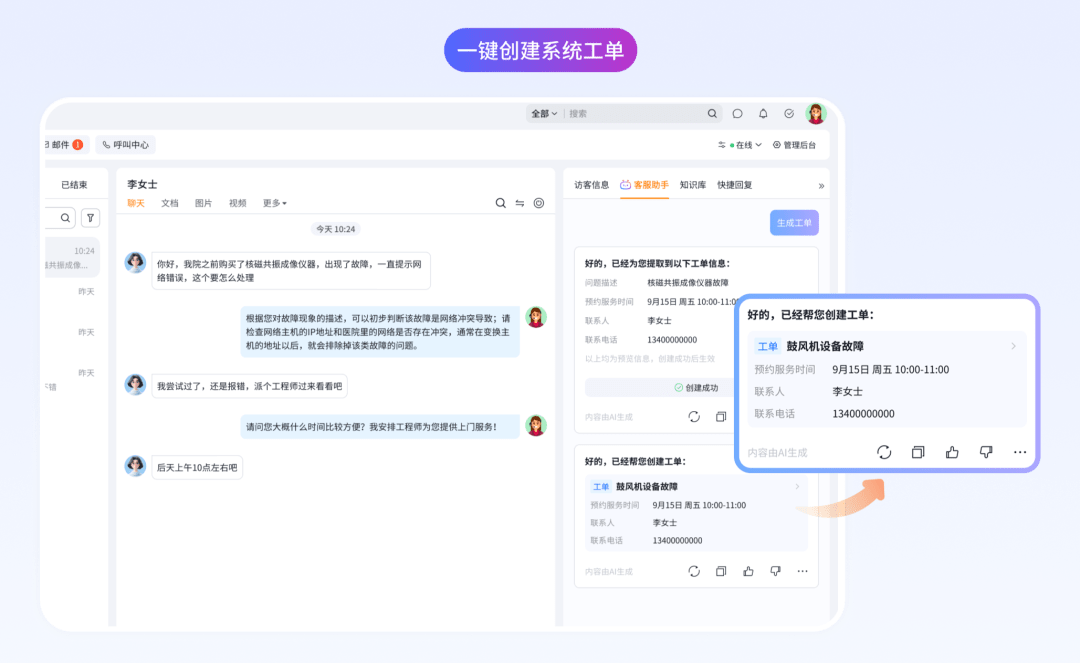Select the 文档 tab in the chat
The width and height of the screenshot is (1080, 663).
click(170, 203)
